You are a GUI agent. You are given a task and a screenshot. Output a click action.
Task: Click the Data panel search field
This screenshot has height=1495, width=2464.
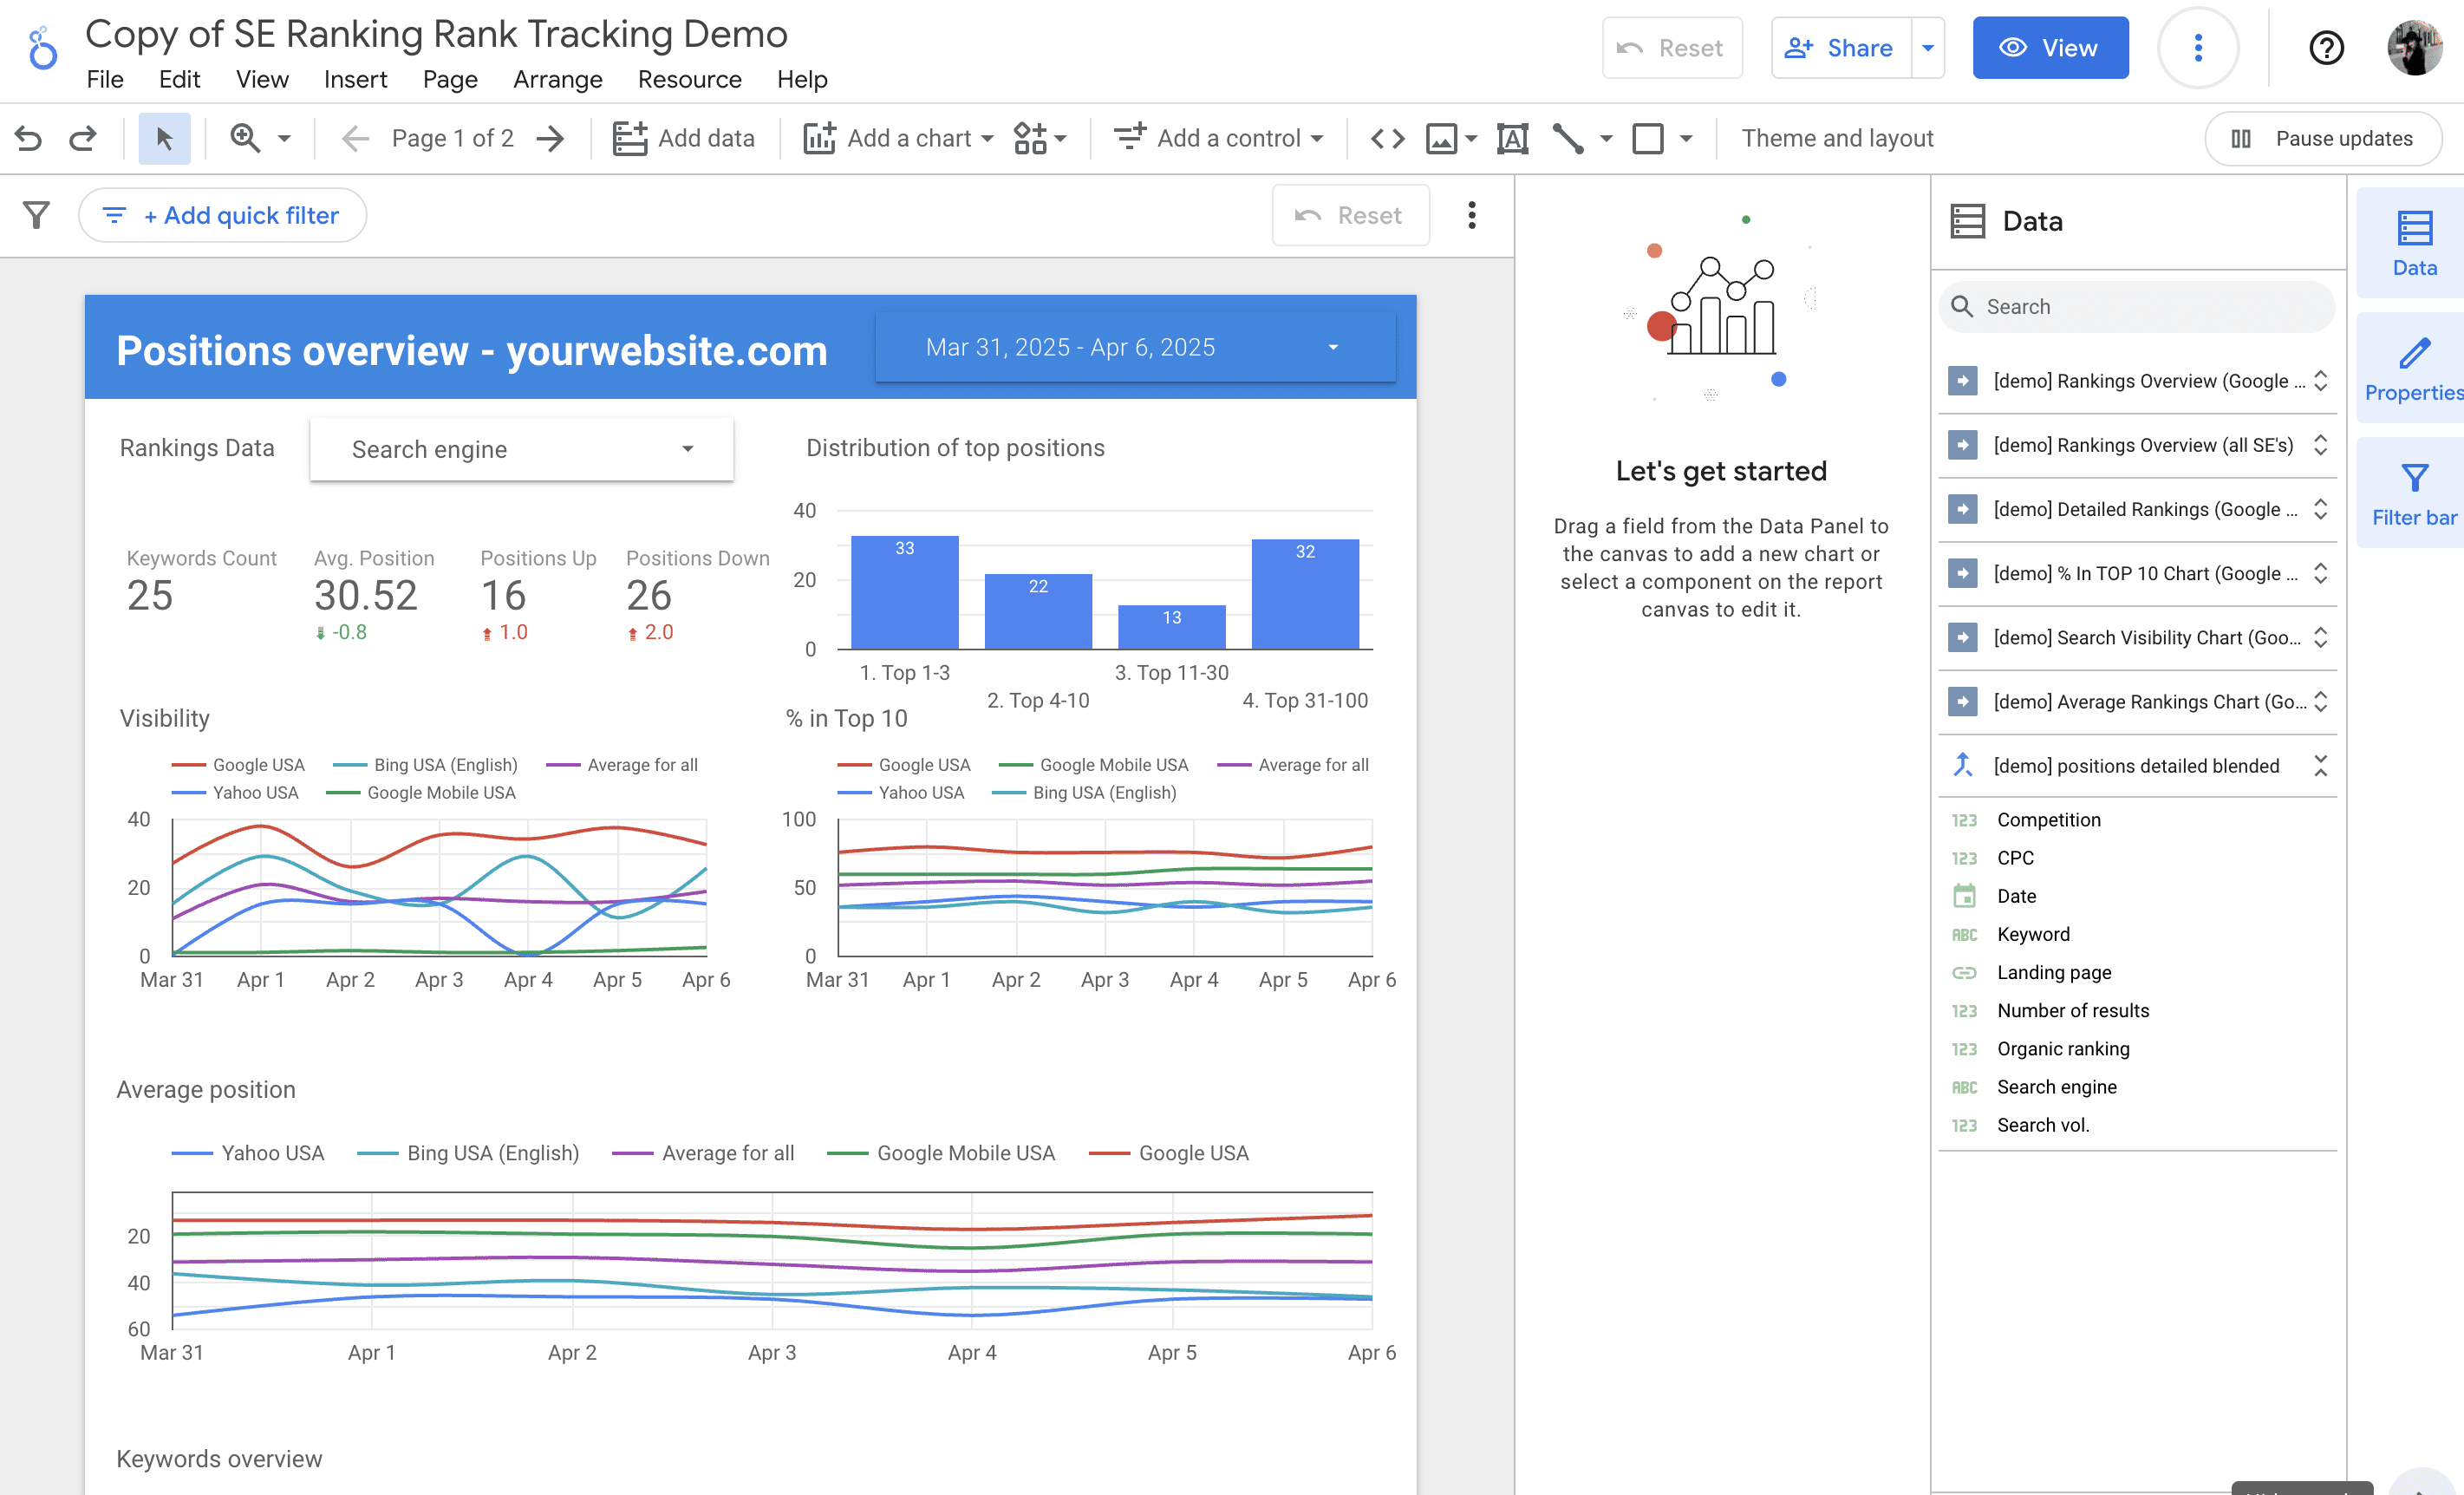tap(2136, 306)
